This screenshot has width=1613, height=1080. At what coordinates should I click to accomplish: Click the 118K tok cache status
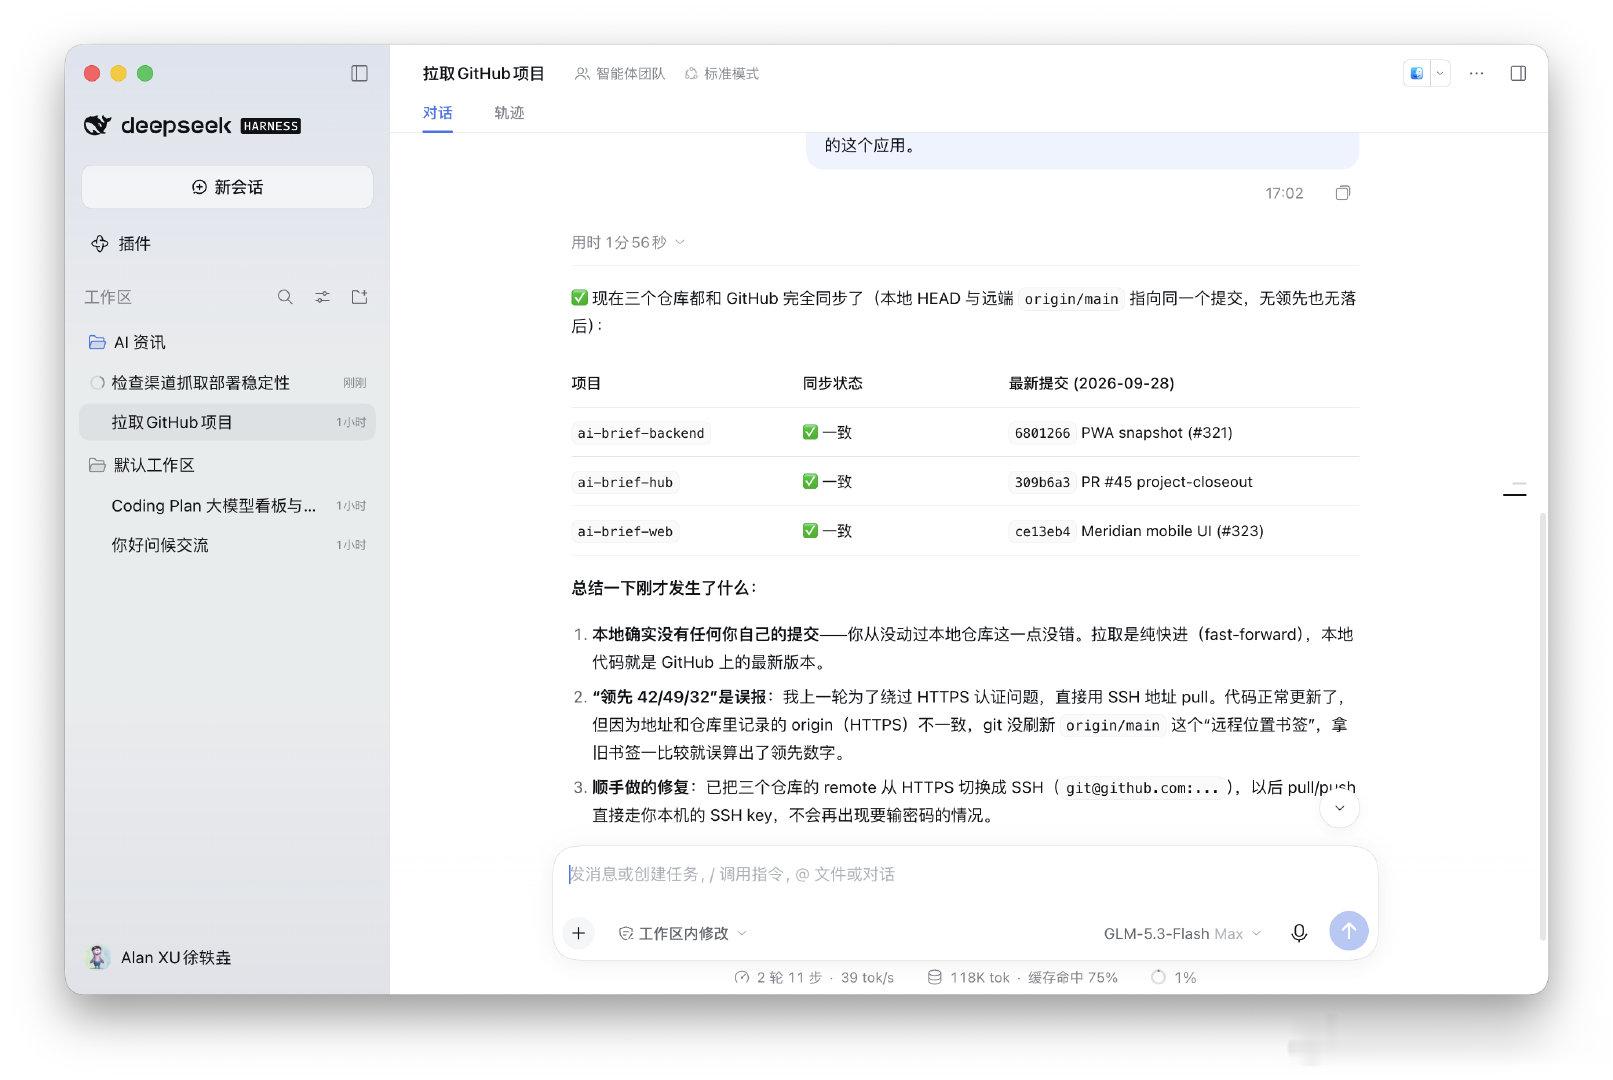1022,977
